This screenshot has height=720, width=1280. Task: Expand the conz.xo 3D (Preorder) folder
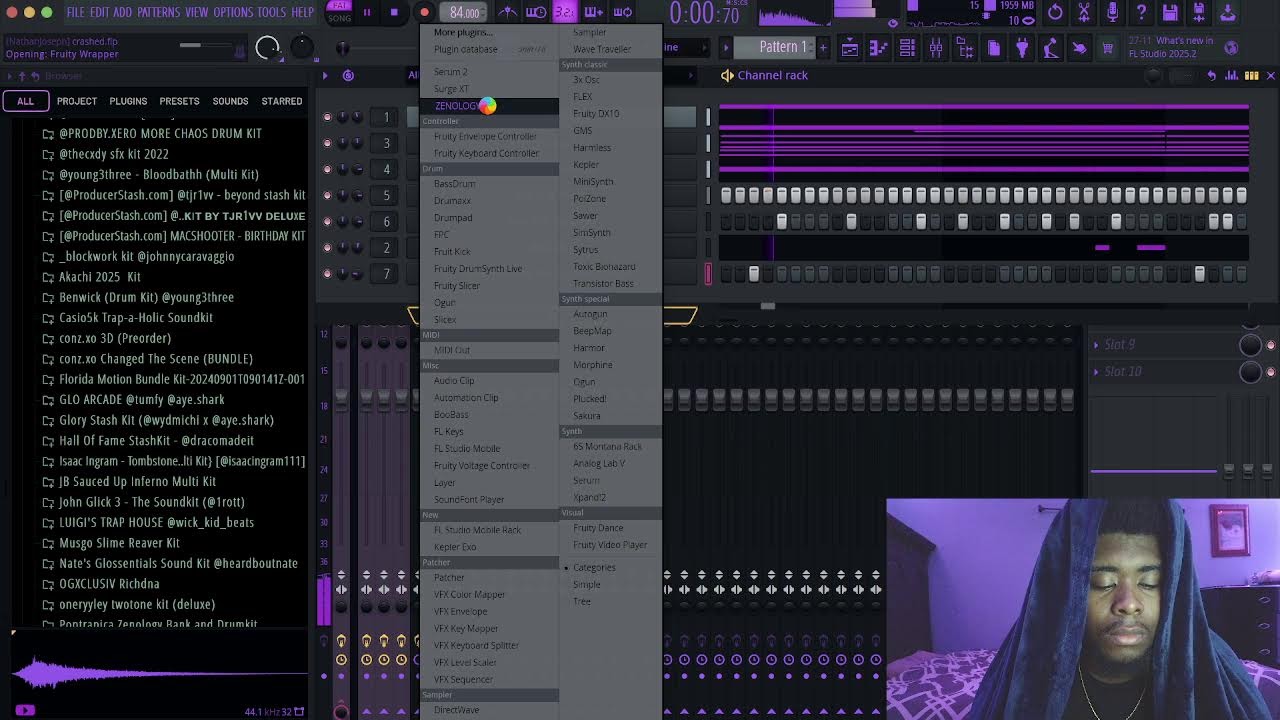click(48, 338)
